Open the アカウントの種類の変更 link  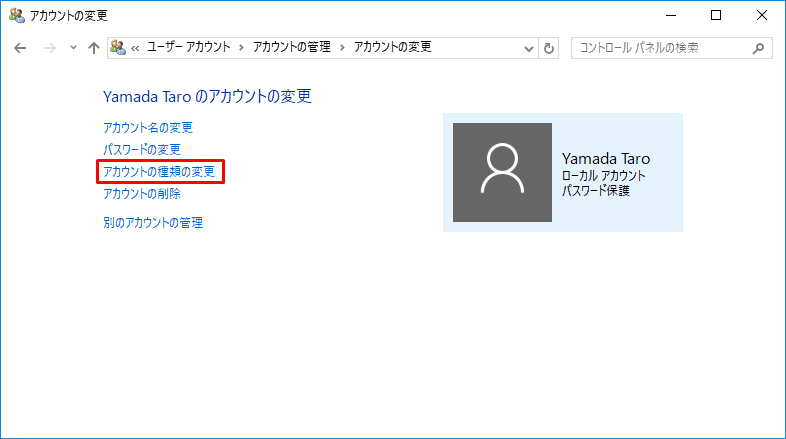[x=159, y=171]
